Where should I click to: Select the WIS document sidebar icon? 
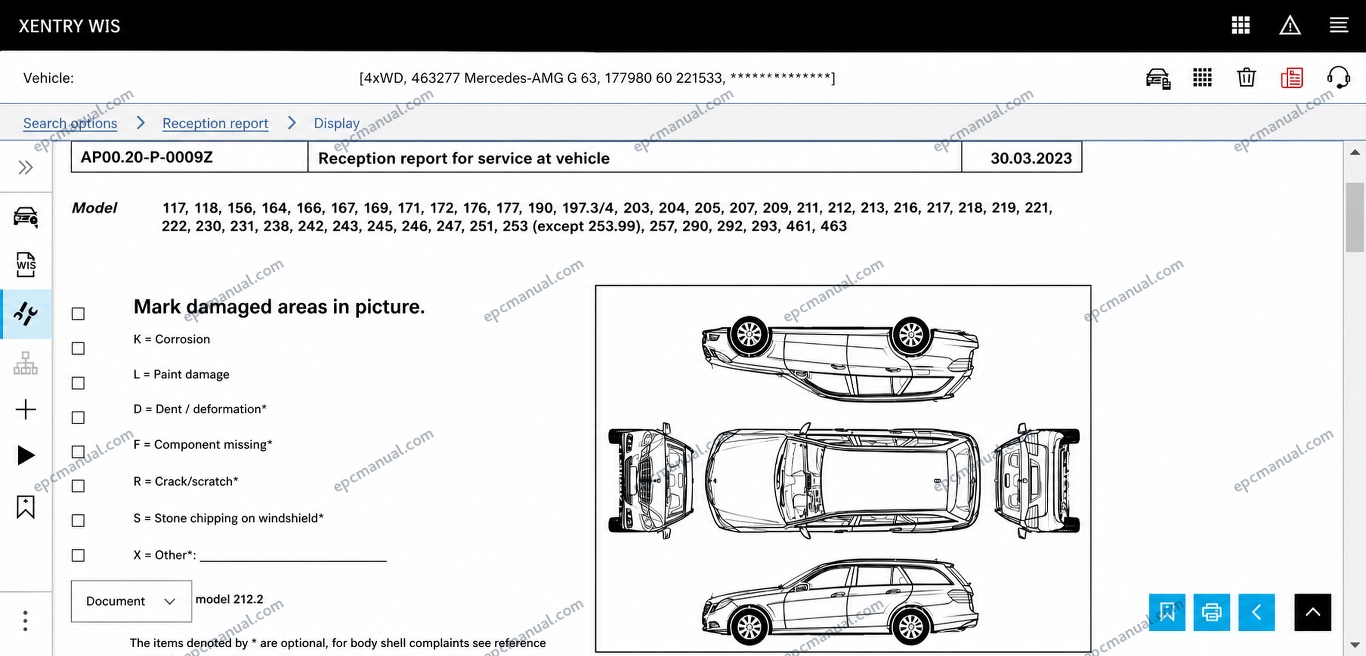[x=26, y=264]
